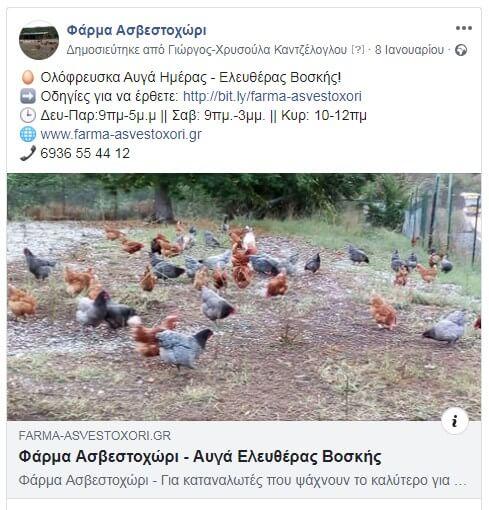Click the clock emoji beside opening hours
The height and width of the screenshot is (510, 489).
28,116
